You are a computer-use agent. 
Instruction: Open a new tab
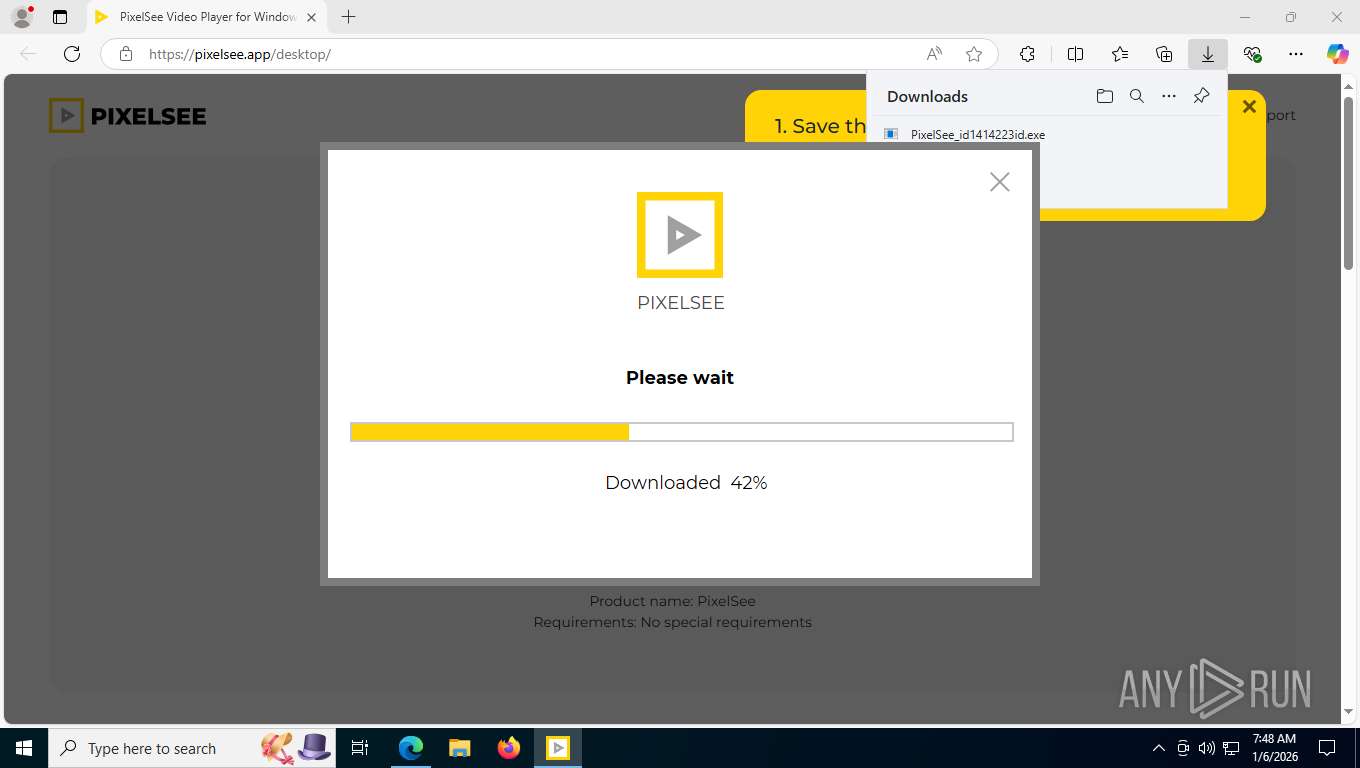348,17
